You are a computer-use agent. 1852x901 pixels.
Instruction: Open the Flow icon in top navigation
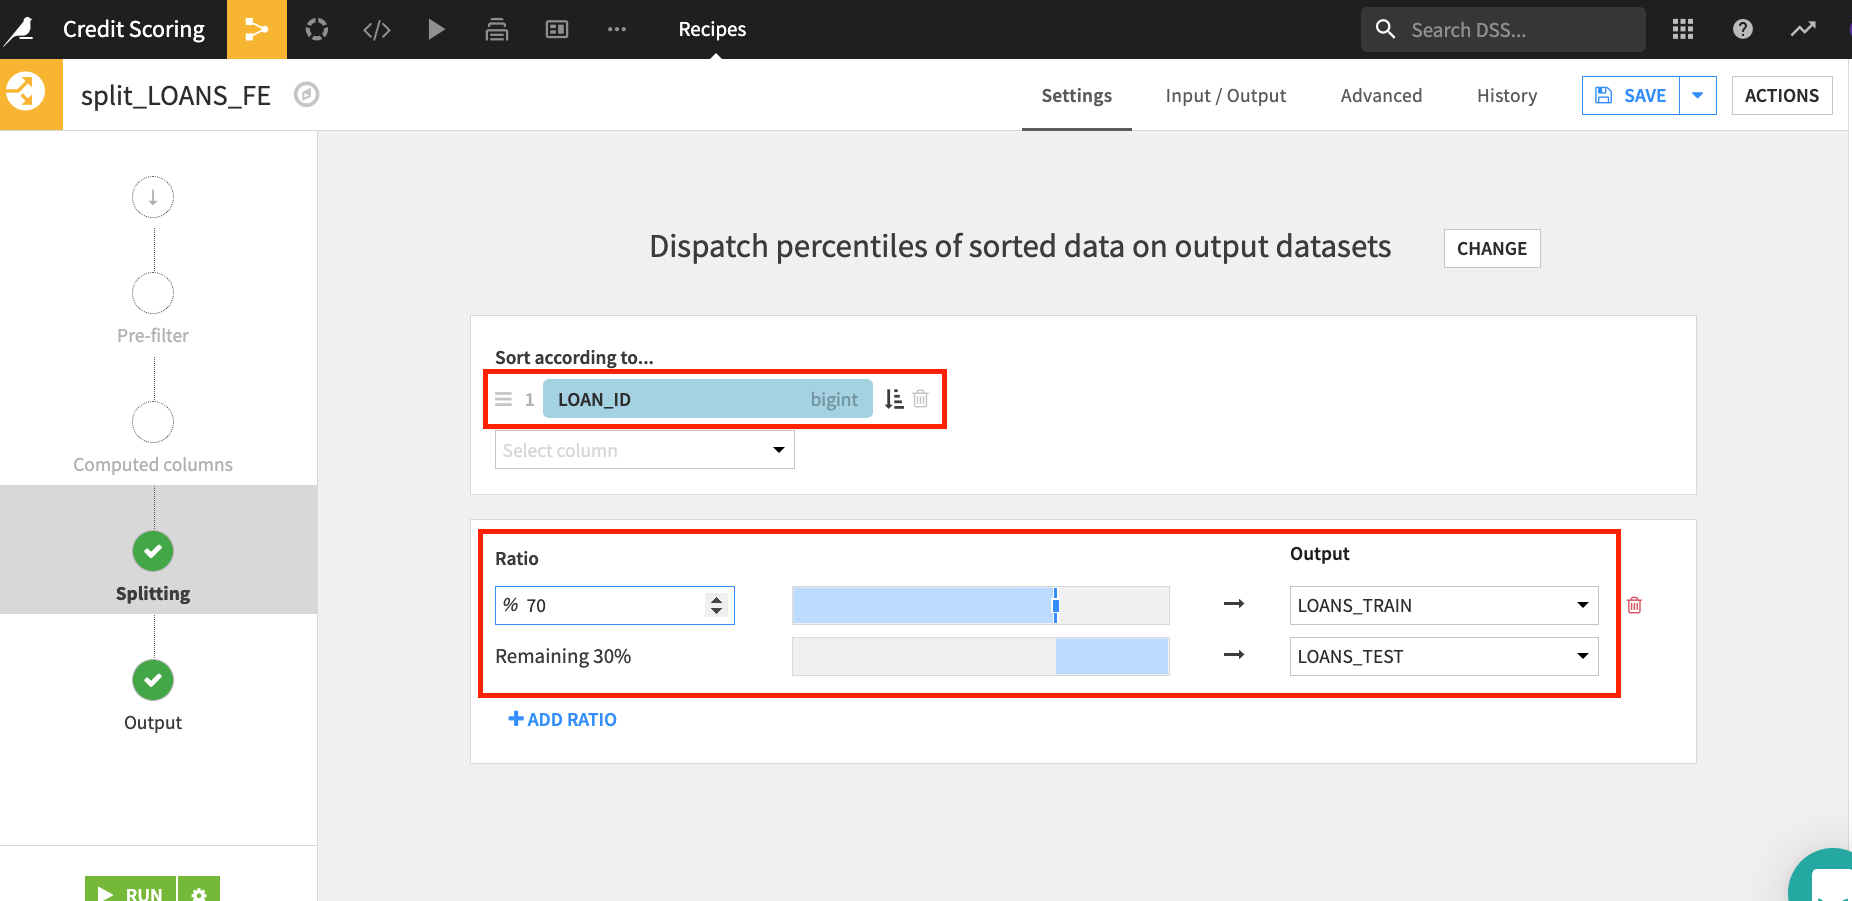tap(256, 30)
